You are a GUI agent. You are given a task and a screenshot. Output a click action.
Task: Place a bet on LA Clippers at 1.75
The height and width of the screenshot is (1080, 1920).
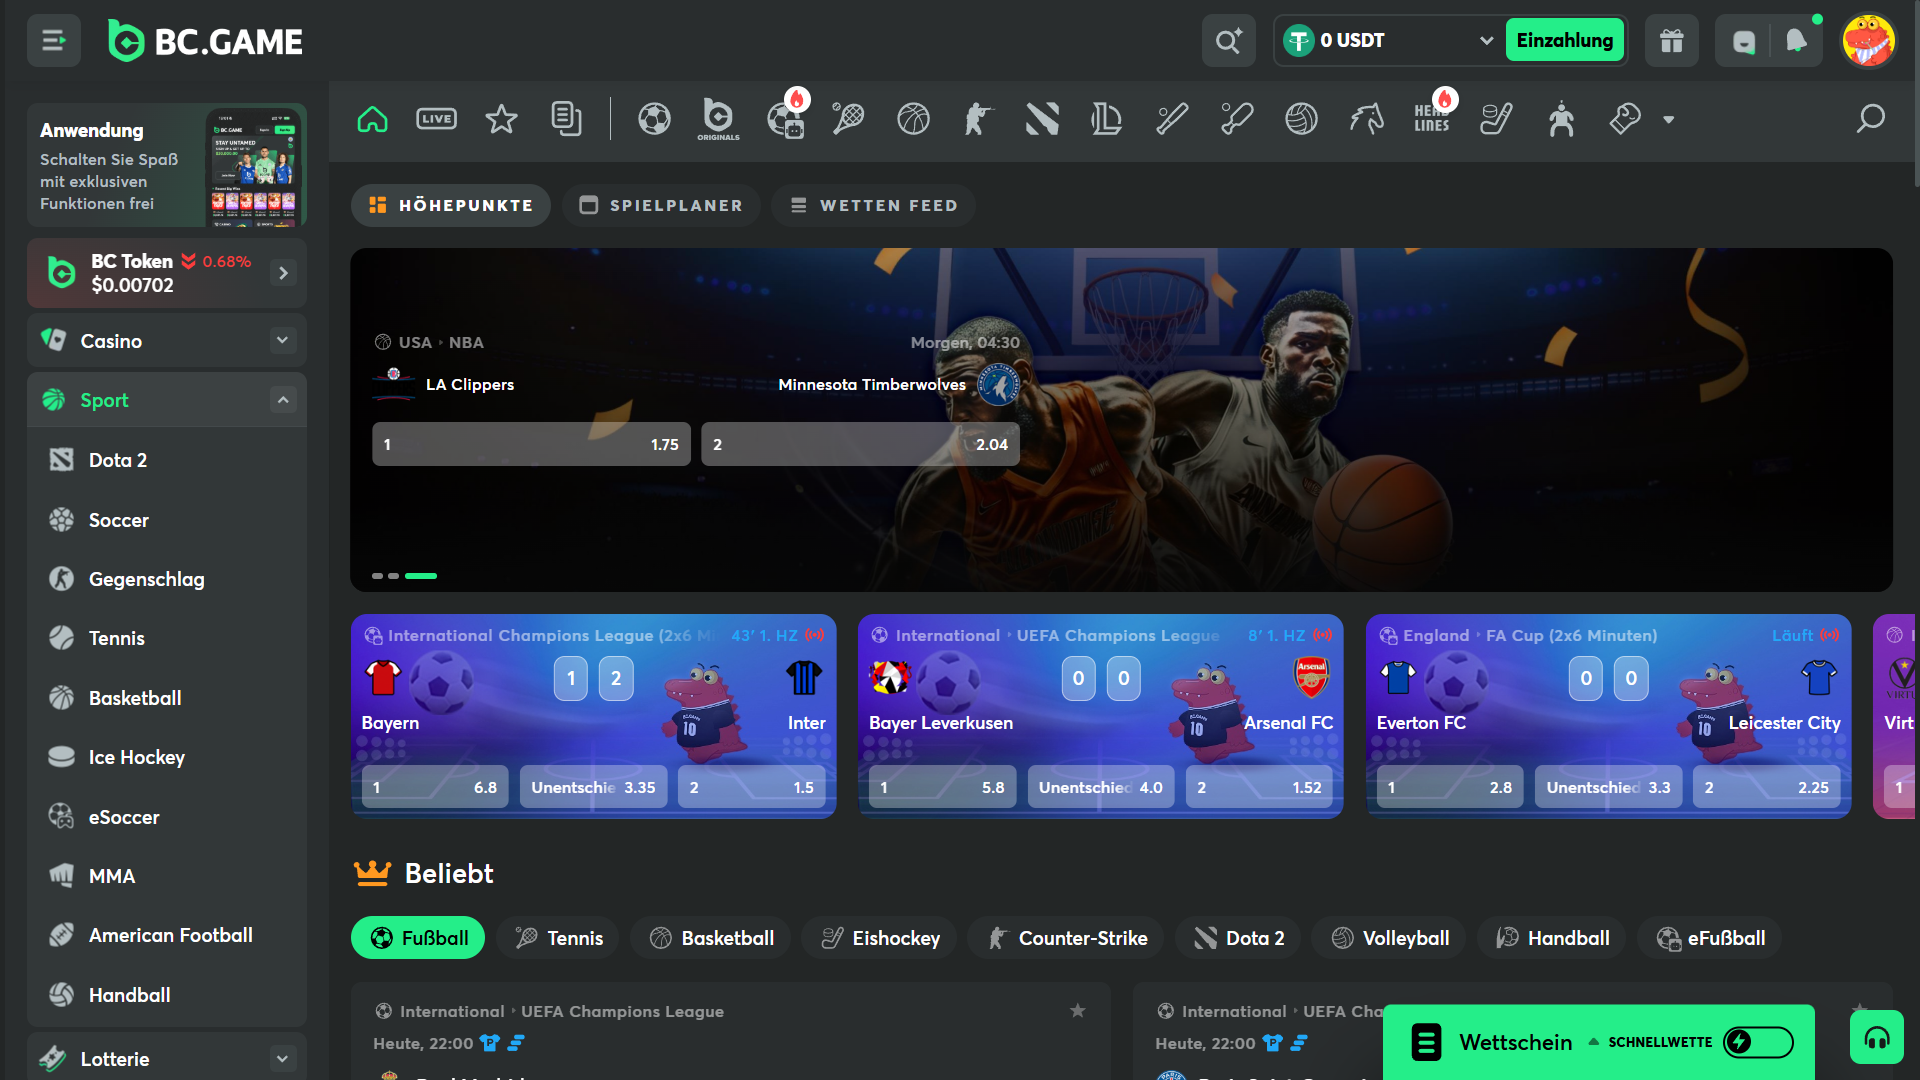(x=531, y=444)
